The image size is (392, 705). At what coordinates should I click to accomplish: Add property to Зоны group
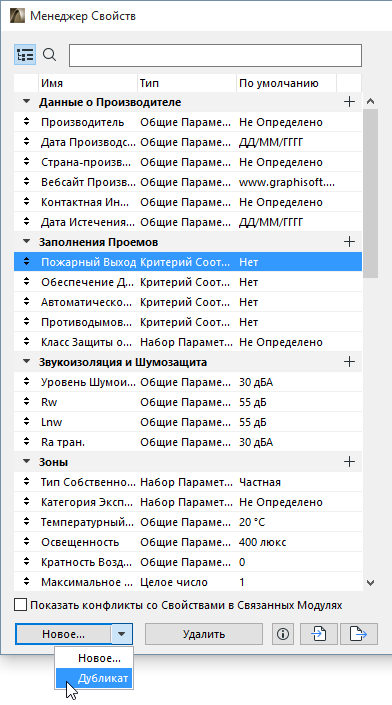point(349,462)
